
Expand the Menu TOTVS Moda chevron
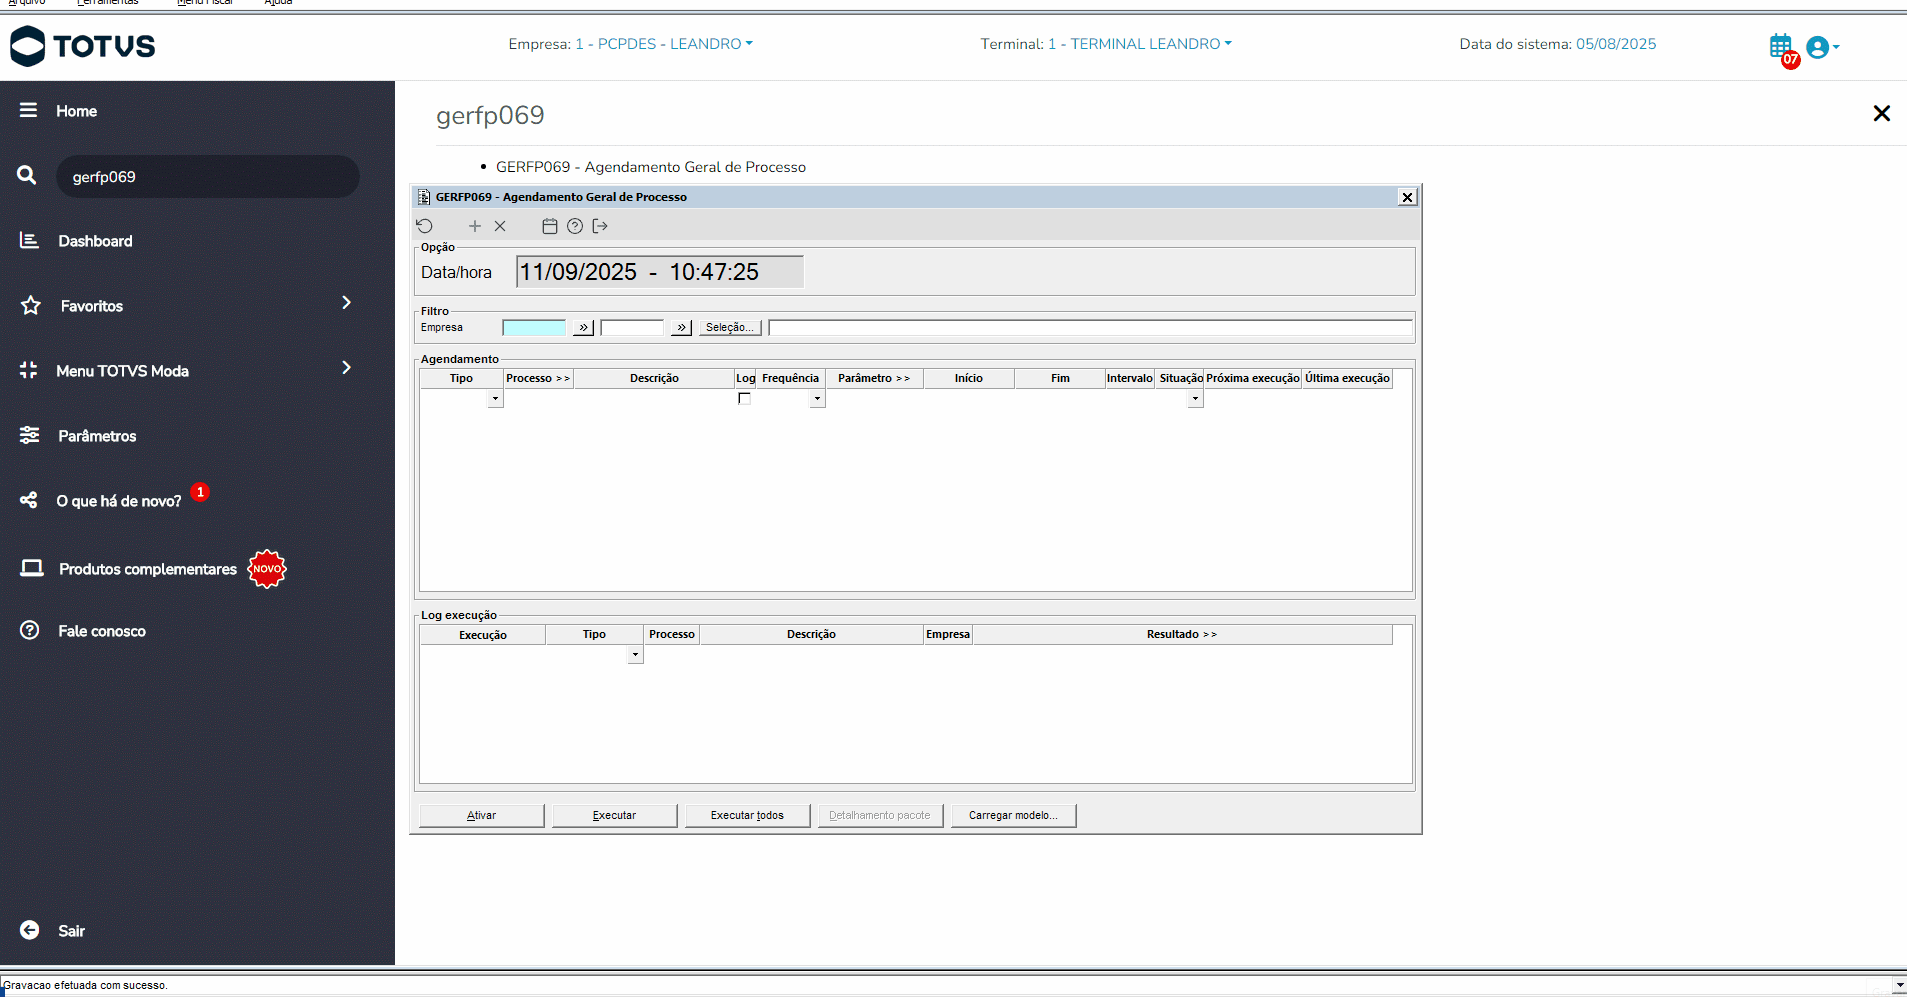tap(346, 367)
